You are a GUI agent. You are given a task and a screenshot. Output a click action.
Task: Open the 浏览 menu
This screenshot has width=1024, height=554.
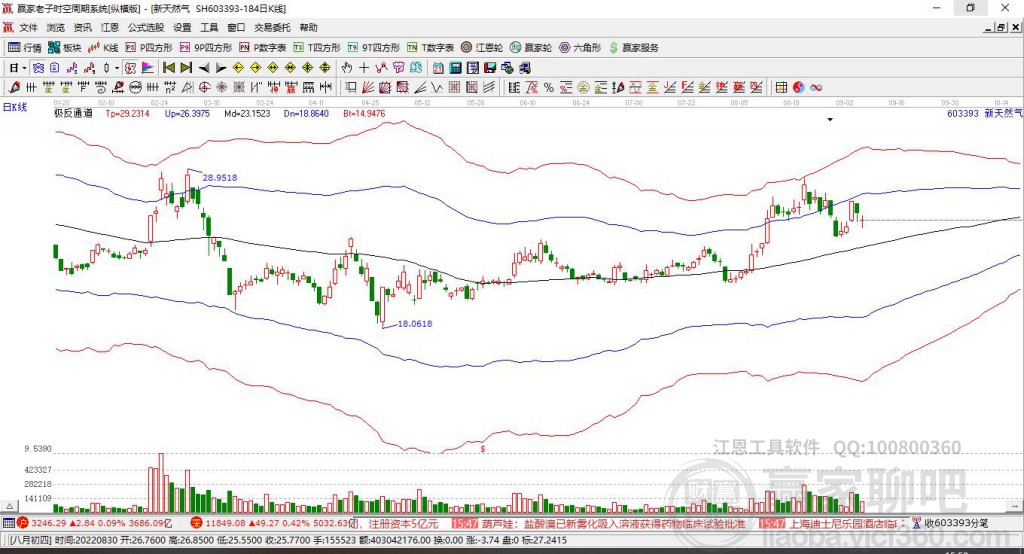(x=56, y=27)
